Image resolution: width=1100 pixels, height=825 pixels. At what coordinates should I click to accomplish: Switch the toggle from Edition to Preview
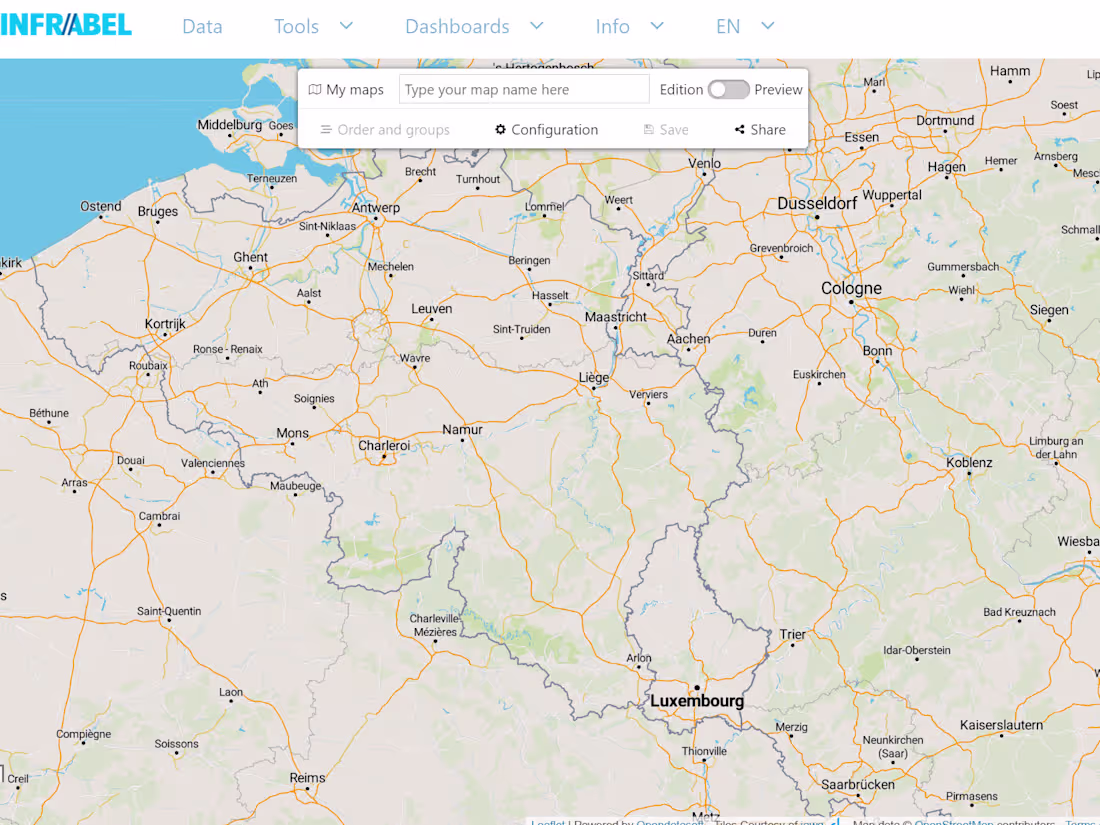[729, 89]
